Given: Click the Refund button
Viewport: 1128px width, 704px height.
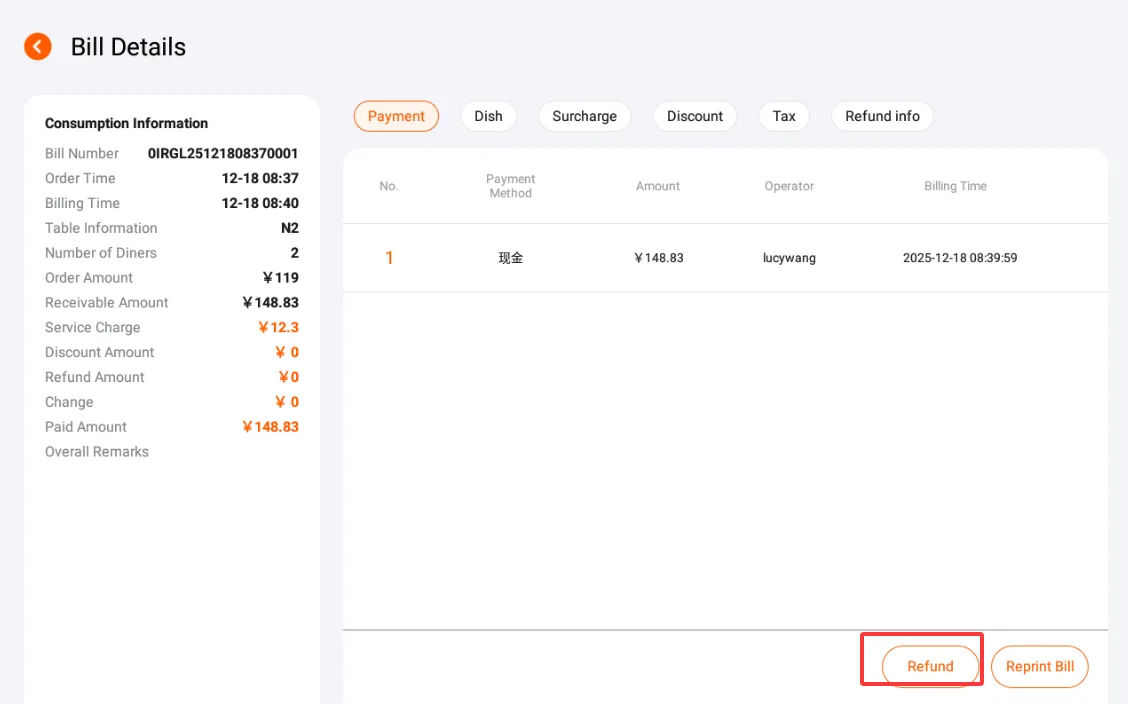Looking at the screenshot, I should [x=930, y=667].
